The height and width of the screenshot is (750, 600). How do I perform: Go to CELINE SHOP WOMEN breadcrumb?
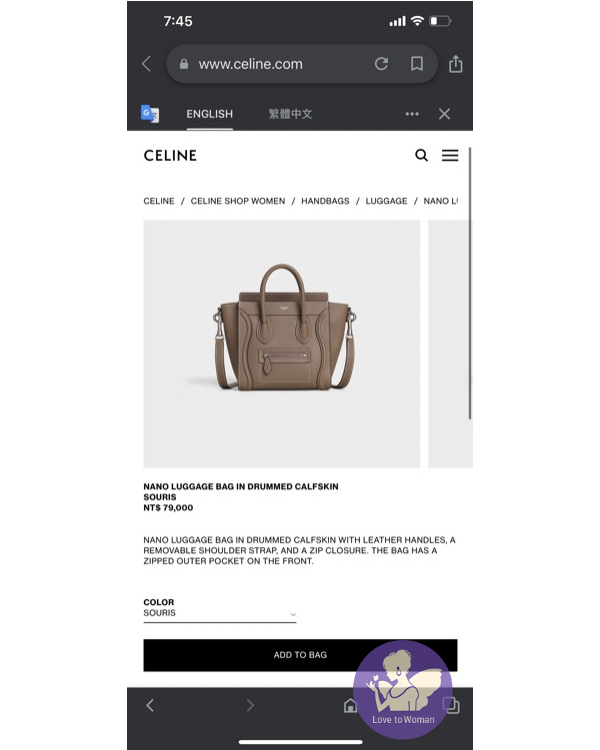tap(238, 201)
